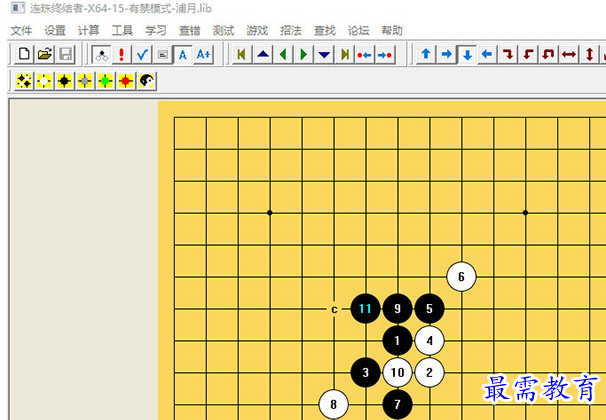Select the red stone marker

126,81
